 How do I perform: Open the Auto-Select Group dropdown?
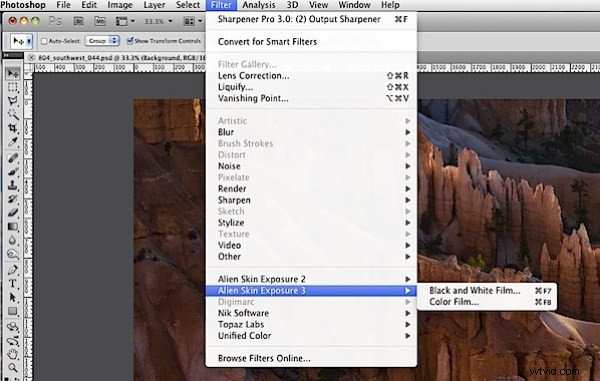[102, 41]
